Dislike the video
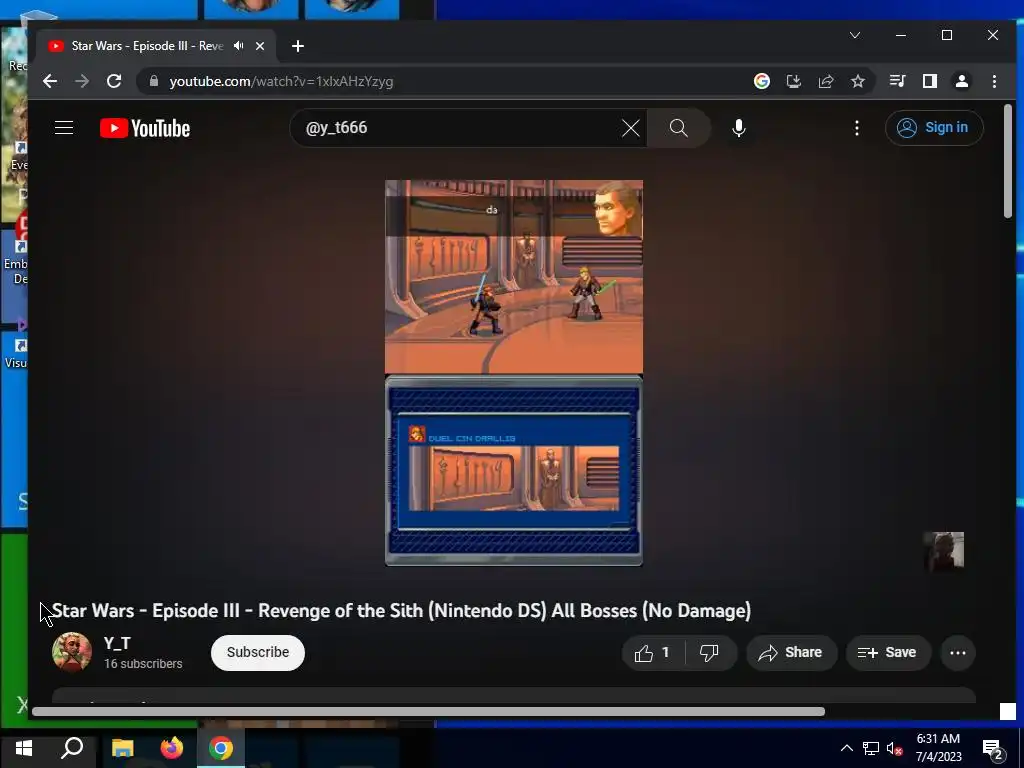This screenshot has width=1024, height=768. tap(710, 652)
